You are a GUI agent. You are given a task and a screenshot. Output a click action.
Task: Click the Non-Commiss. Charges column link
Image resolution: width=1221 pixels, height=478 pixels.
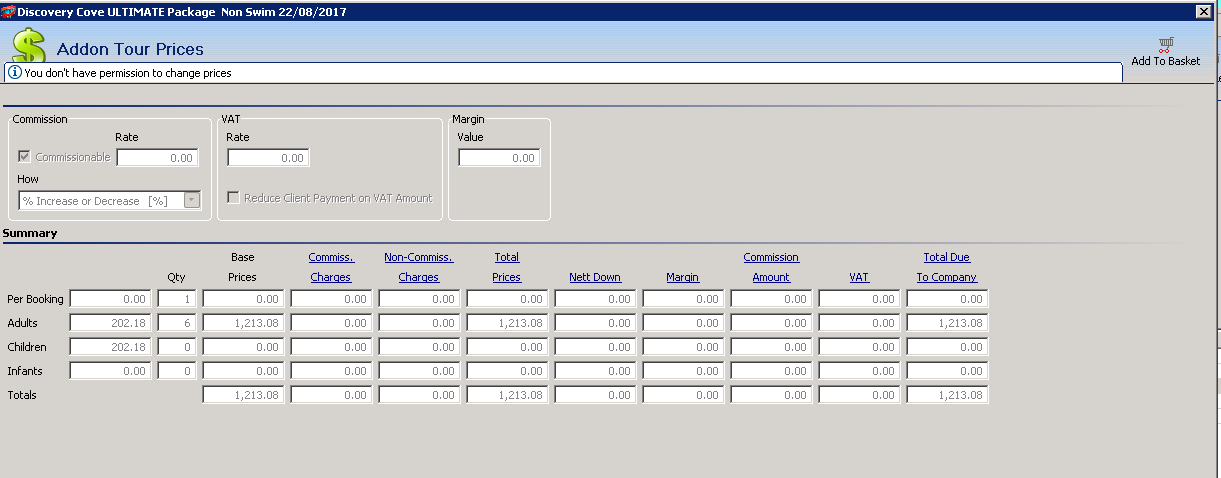pos(419,267)
